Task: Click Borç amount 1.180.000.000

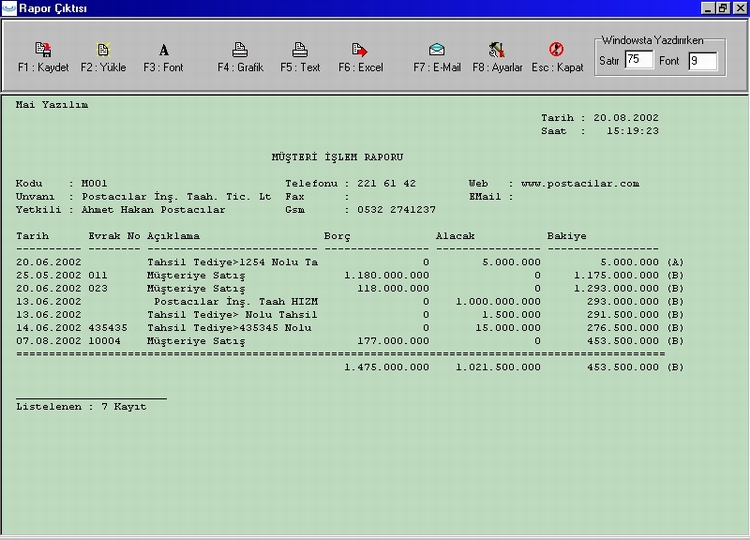Action: click(x=386, y=275)
